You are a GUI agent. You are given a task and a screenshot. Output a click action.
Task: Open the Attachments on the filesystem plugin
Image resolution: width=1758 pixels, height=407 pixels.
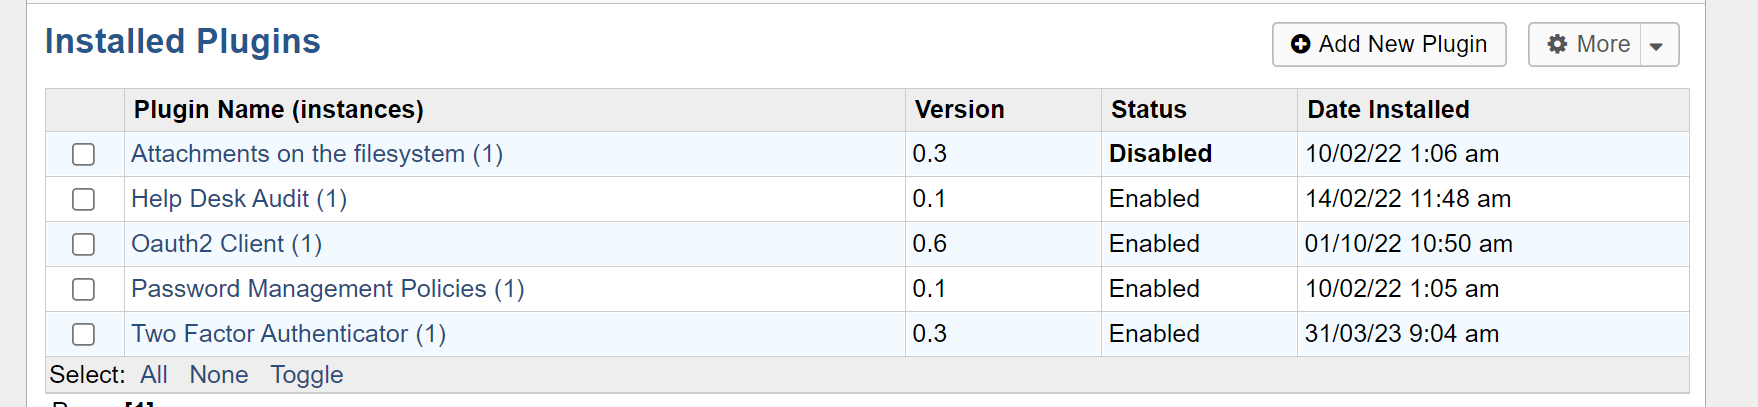(316, 154)
